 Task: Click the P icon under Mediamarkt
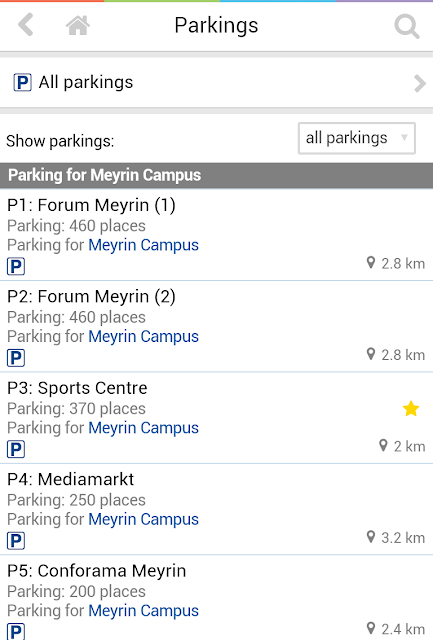click(x=16, y=541)
